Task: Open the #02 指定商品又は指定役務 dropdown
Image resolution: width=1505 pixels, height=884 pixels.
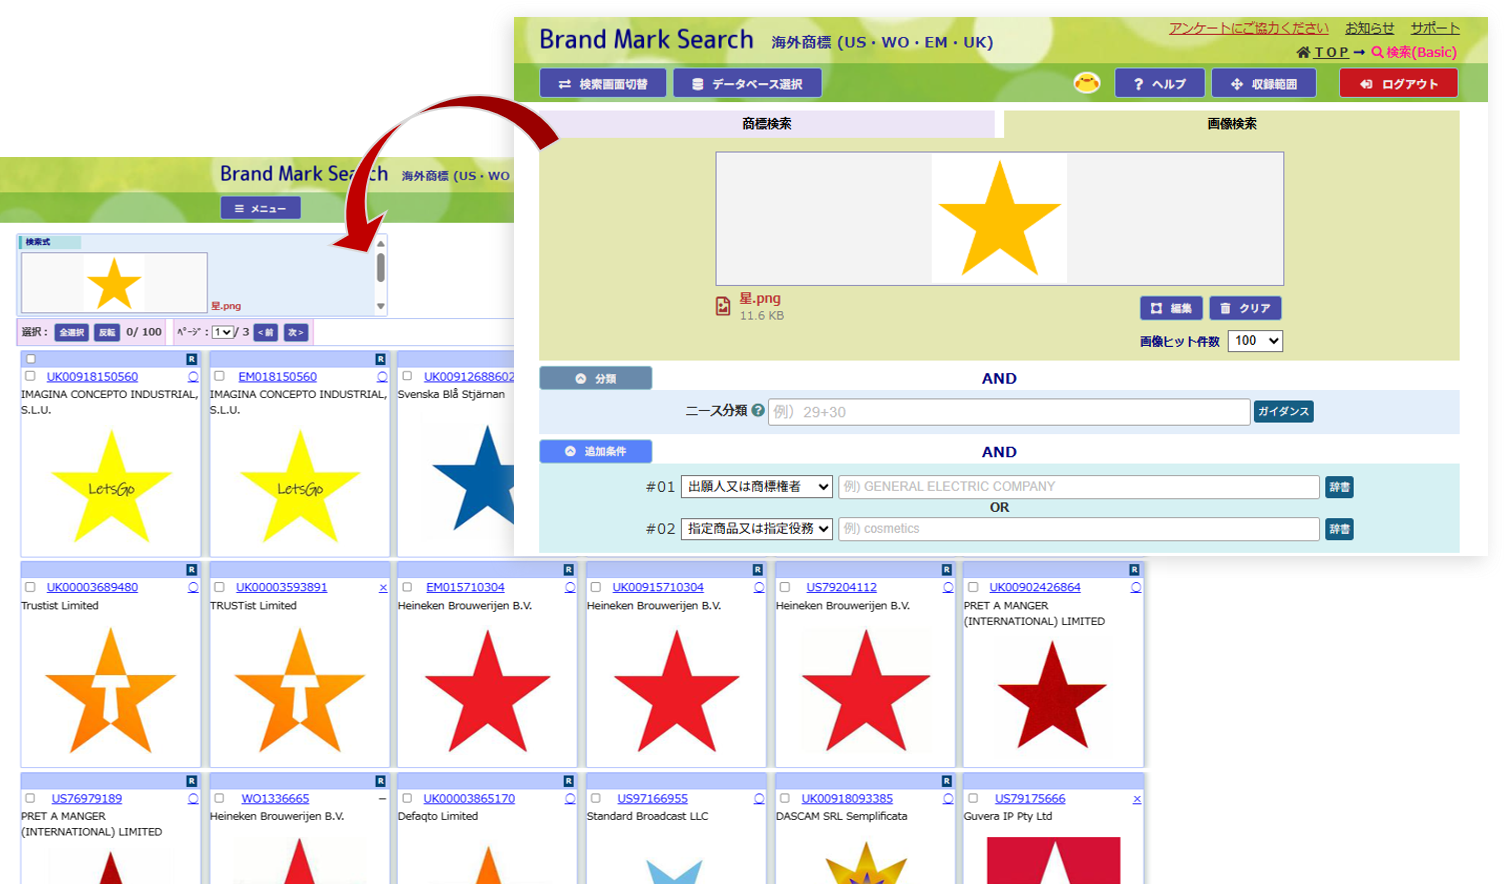Action: [757, 529]
